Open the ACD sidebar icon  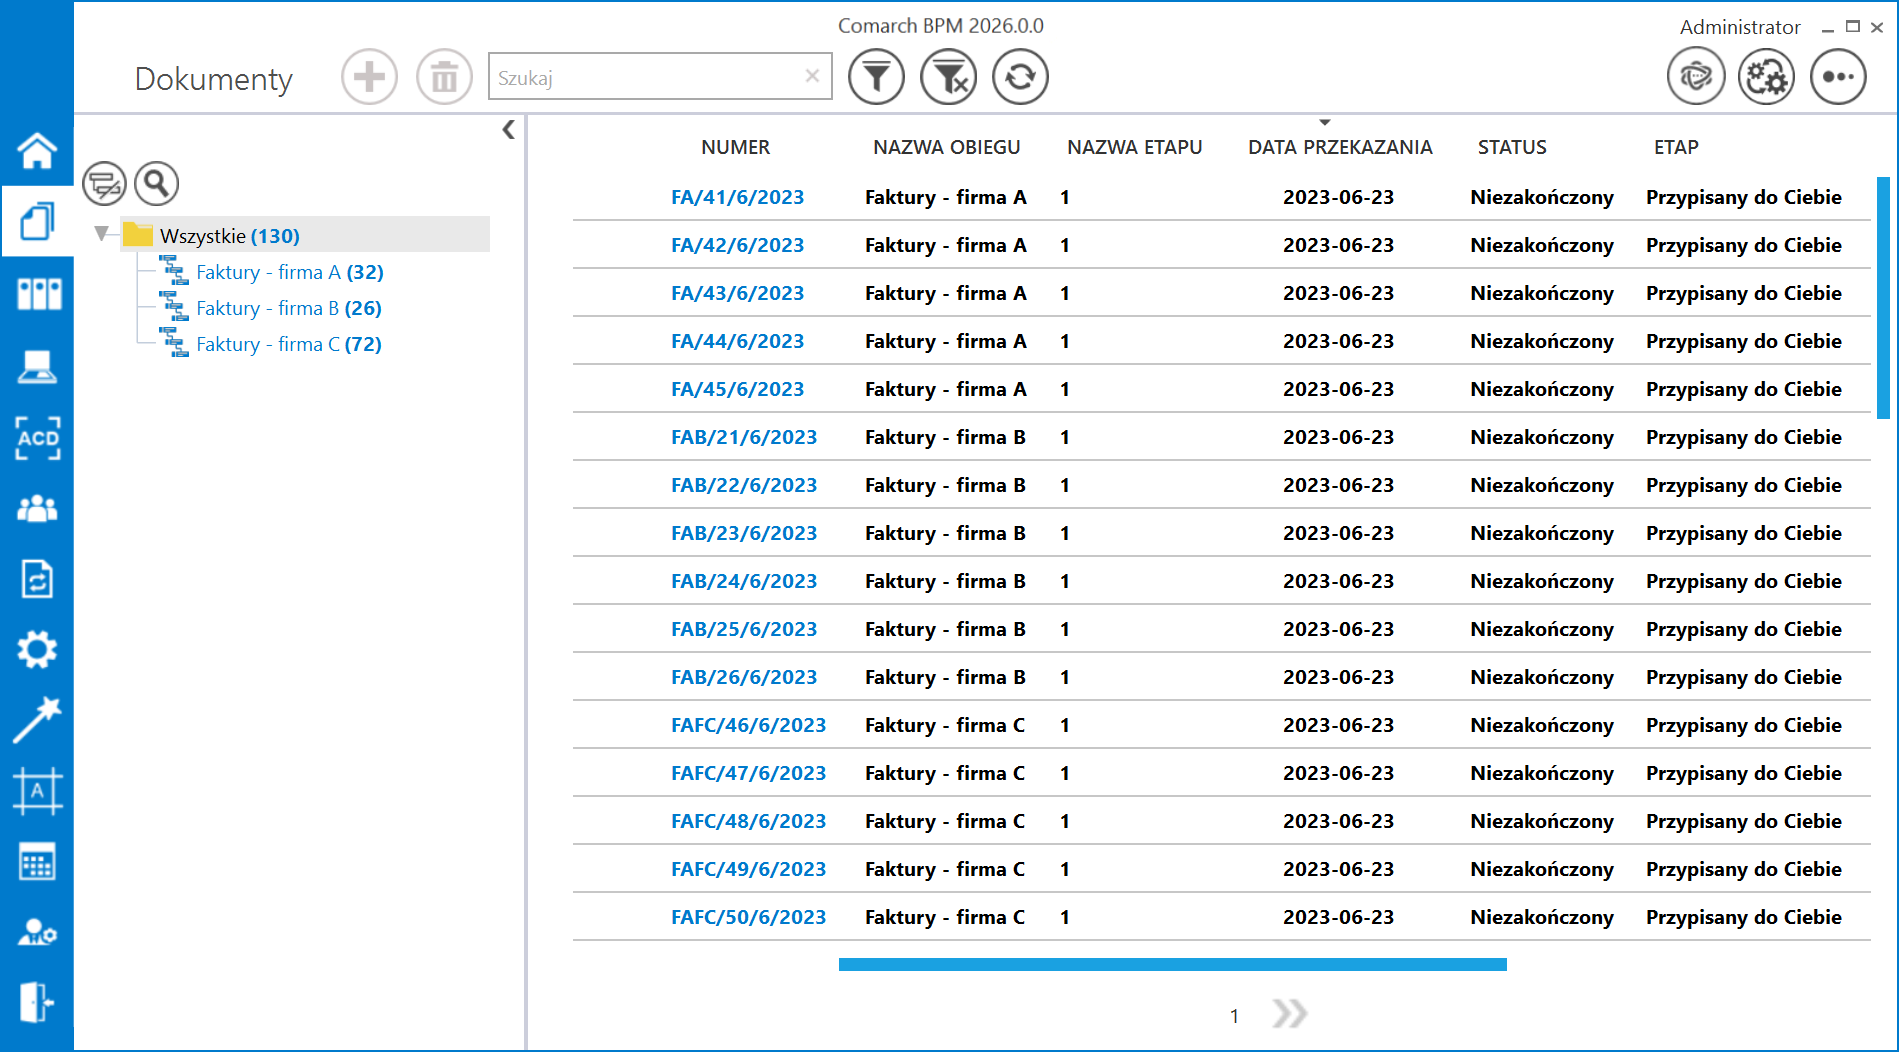[37, 438]
